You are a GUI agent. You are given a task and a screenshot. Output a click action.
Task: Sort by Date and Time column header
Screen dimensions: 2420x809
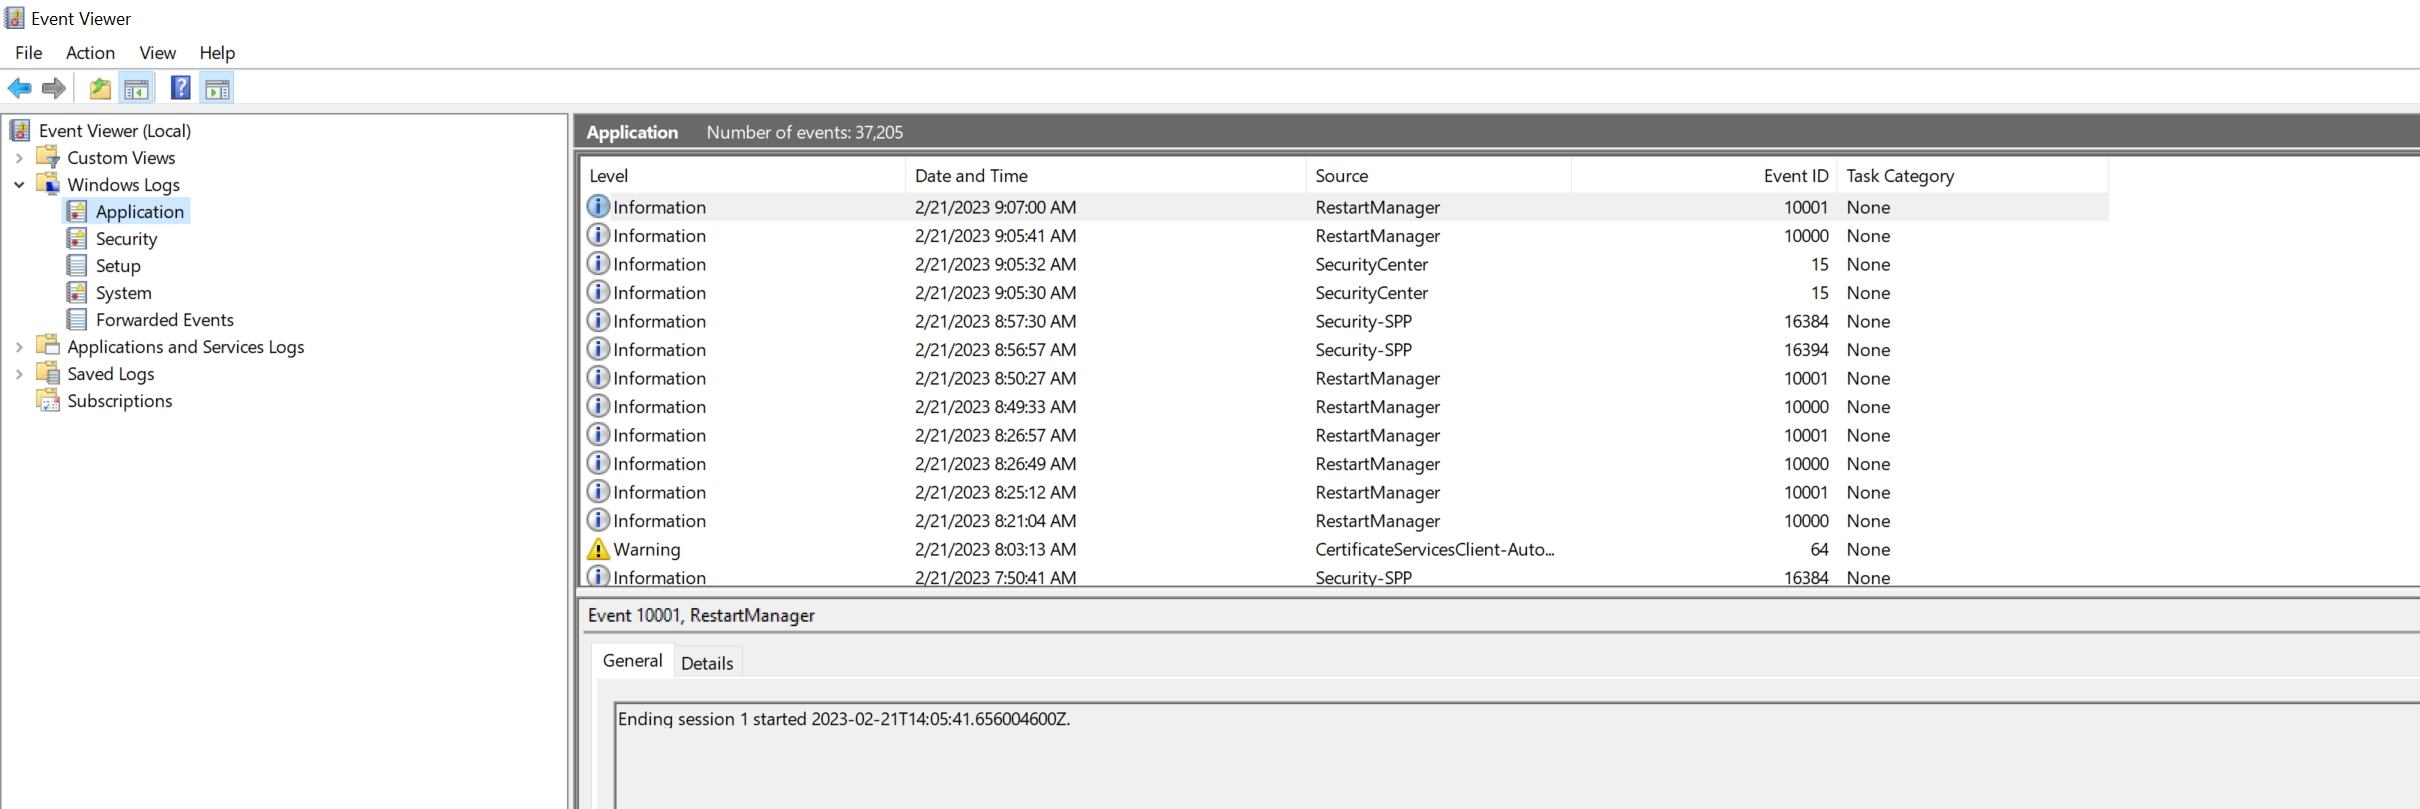pos(1105,176)
